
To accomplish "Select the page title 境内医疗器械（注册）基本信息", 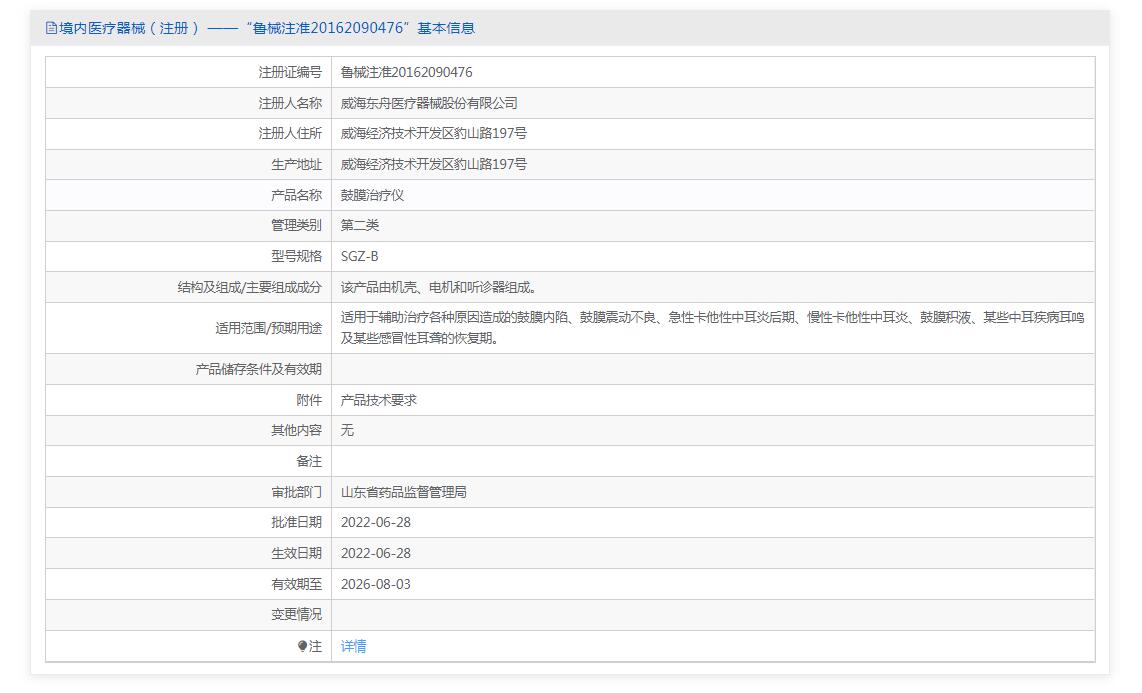I will [x=267, y=28].
